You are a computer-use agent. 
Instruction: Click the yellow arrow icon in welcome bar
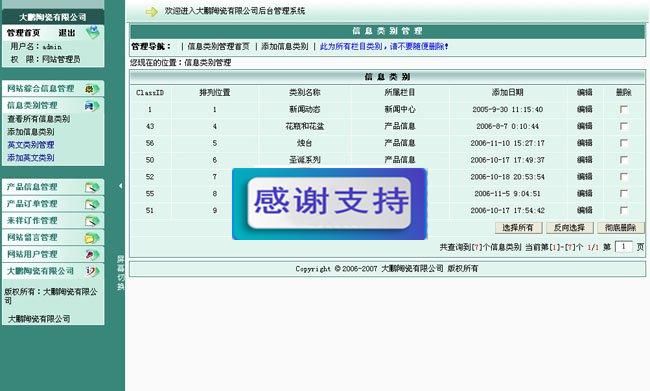(151, 12)
